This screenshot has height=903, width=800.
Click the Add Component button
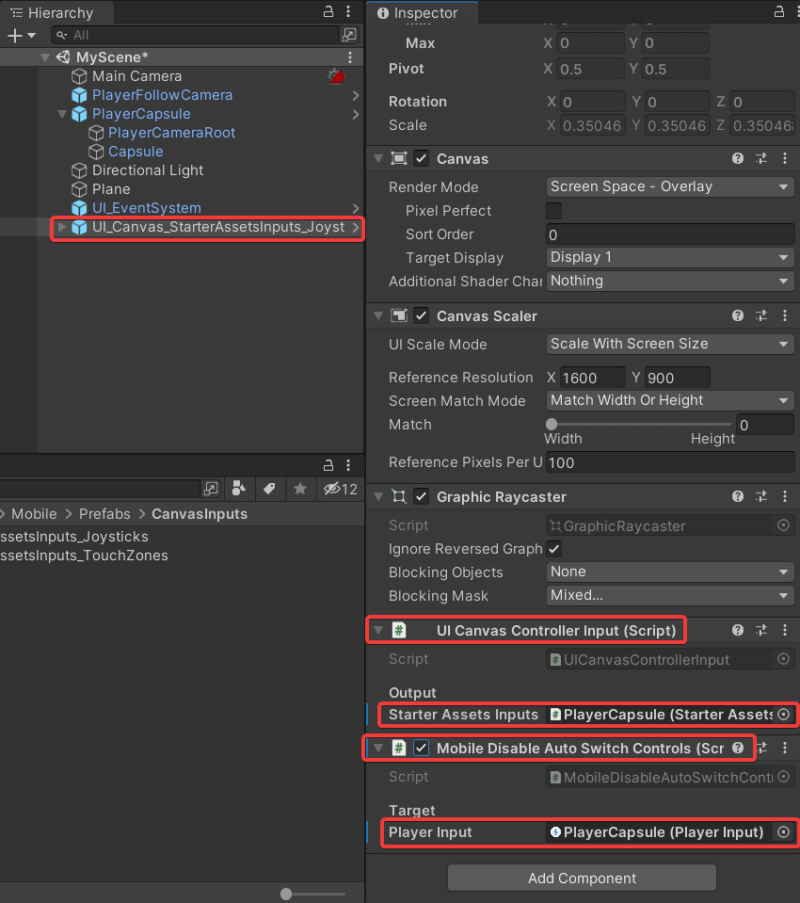pos(580,877)
